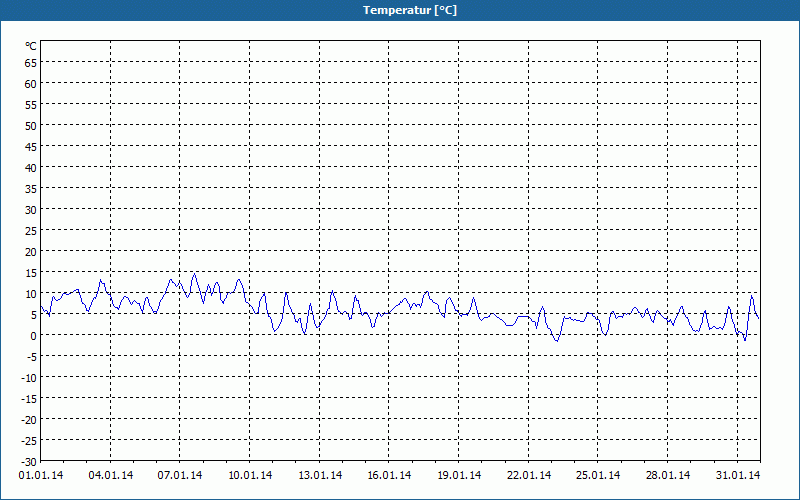
Task: Click the -15 y-axis tick label
Action: [30, 398]
